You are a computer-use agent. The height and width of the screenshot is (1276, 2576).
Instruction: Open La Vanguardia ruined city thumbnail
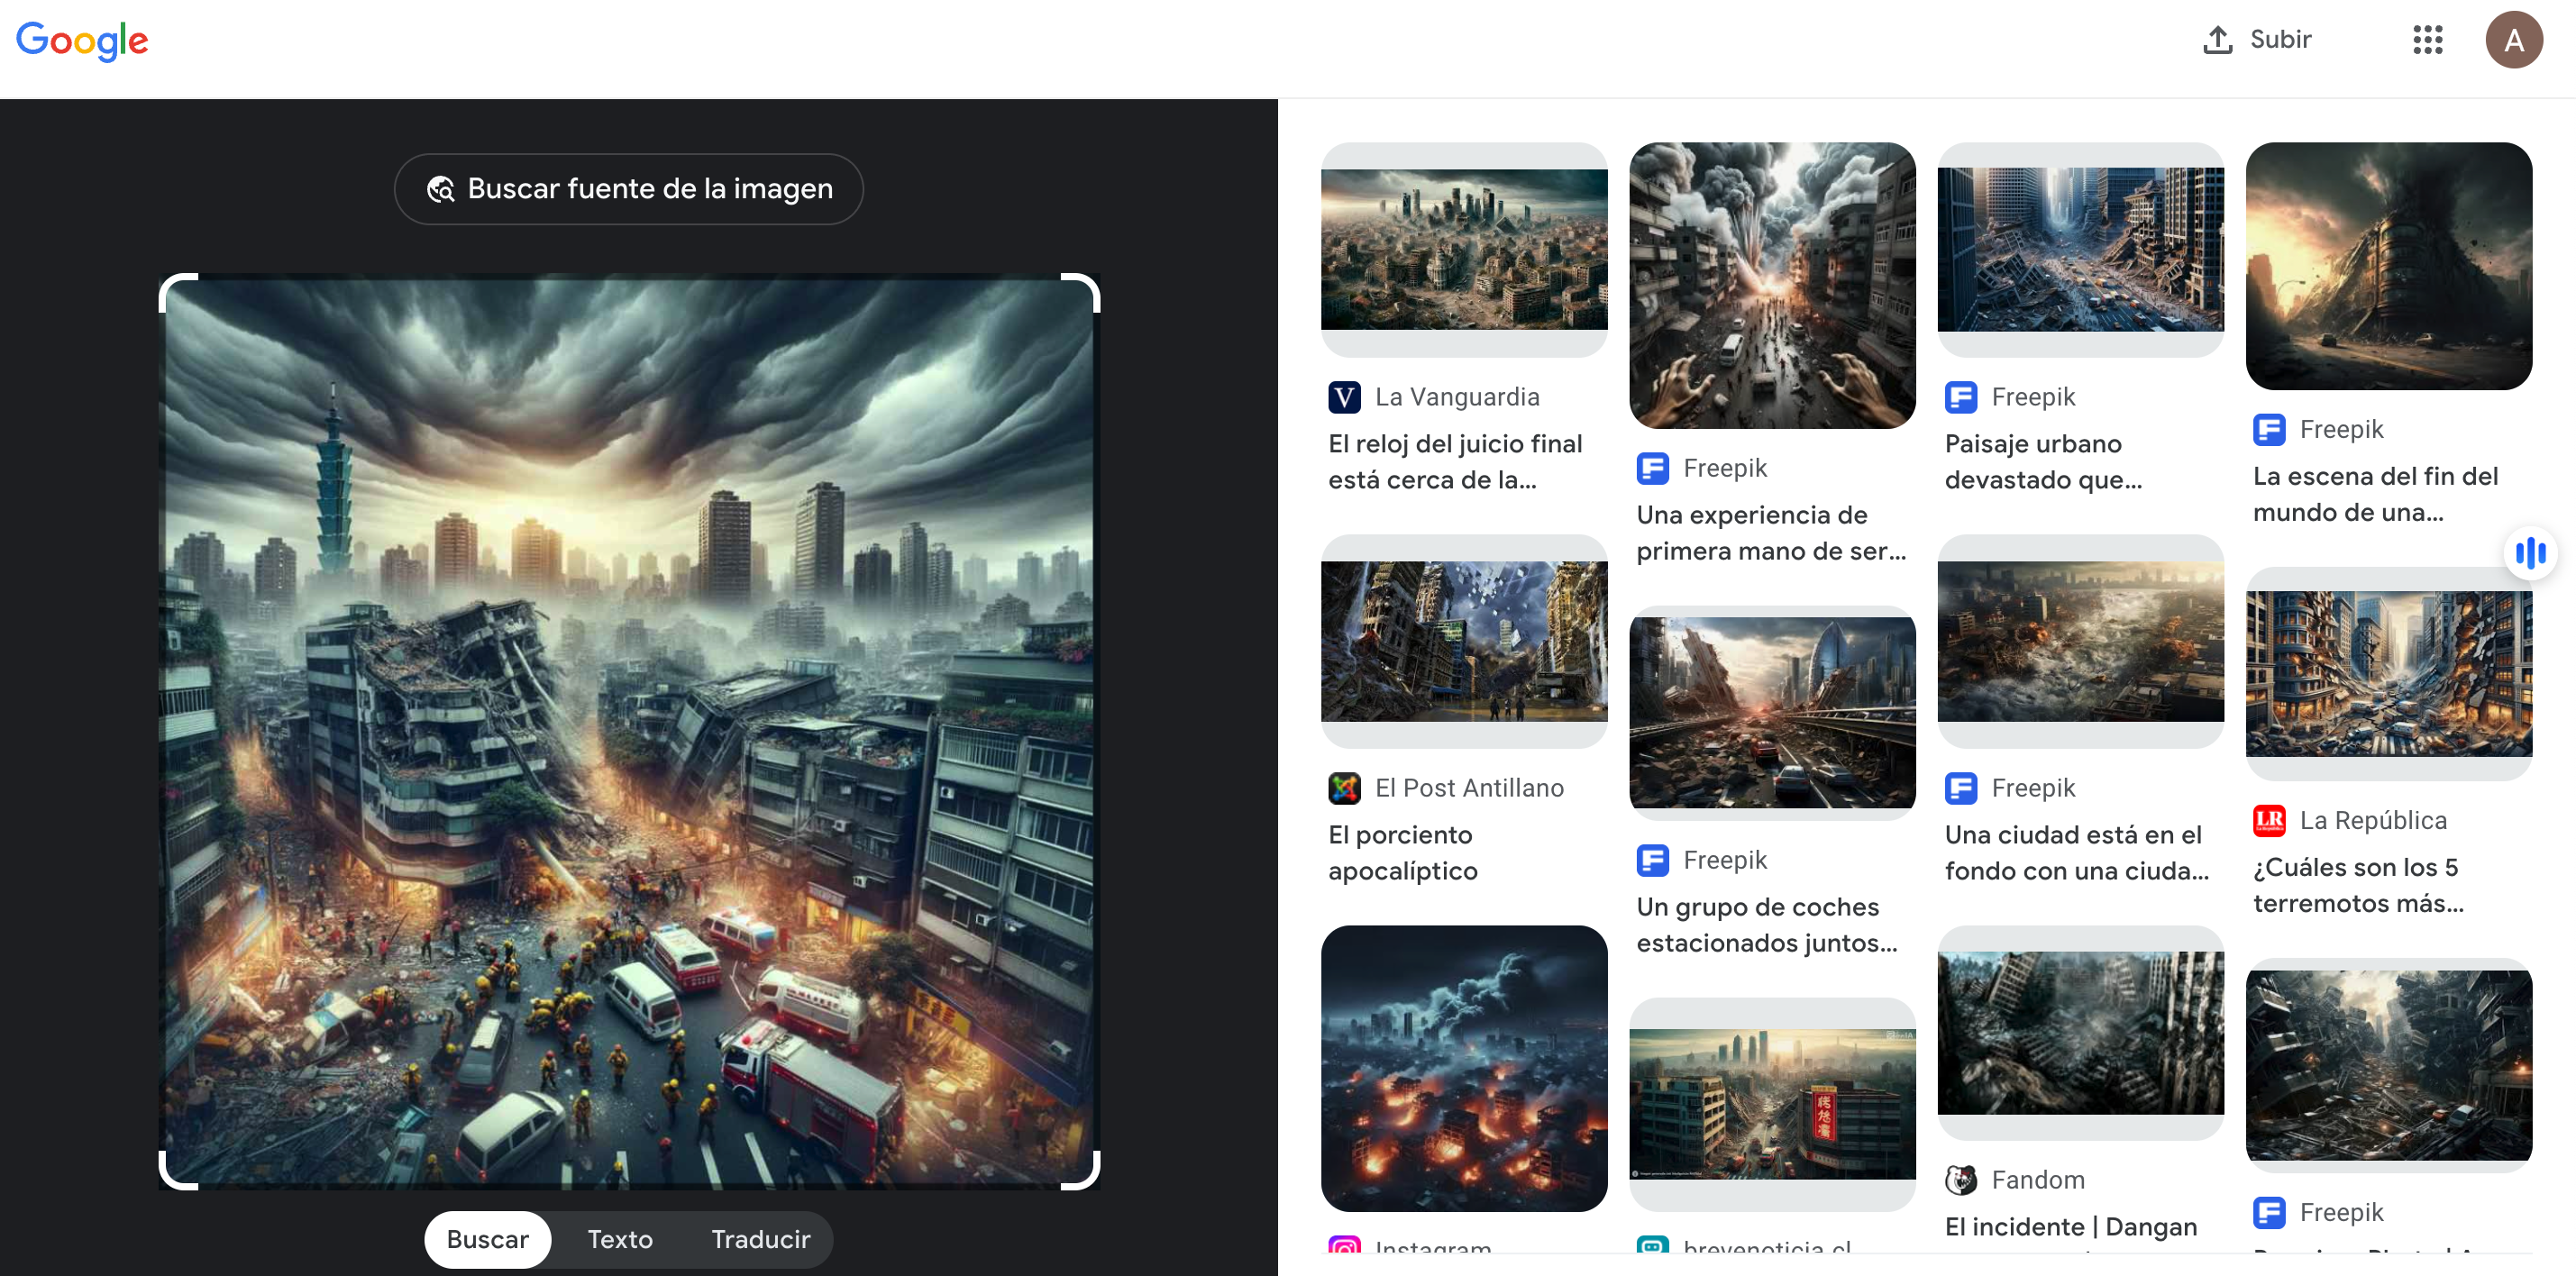click(x=1464, y=249)
